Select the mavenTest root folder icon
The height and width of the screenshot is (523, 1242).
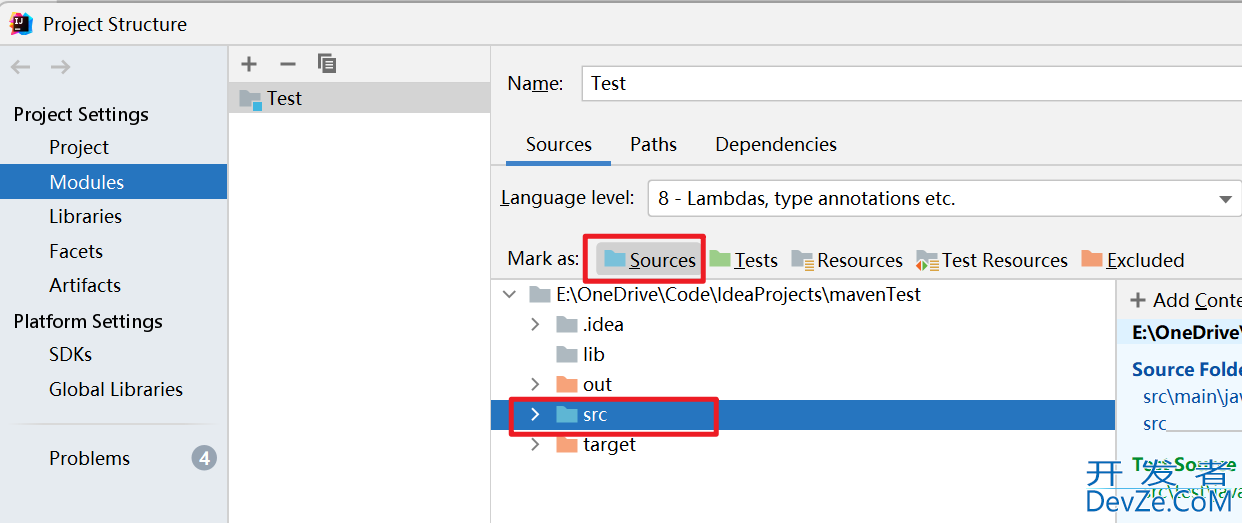(540, 295)
